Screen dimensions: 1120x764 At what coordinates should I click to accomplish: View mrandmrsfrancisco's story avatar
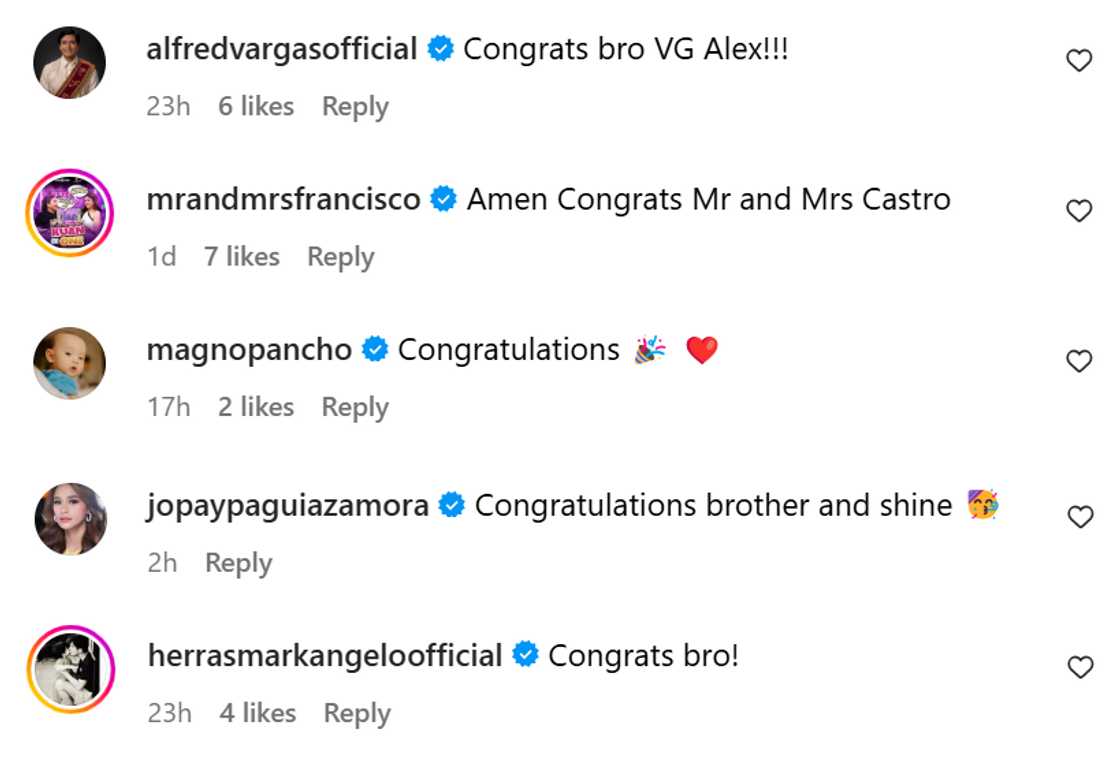70,212
